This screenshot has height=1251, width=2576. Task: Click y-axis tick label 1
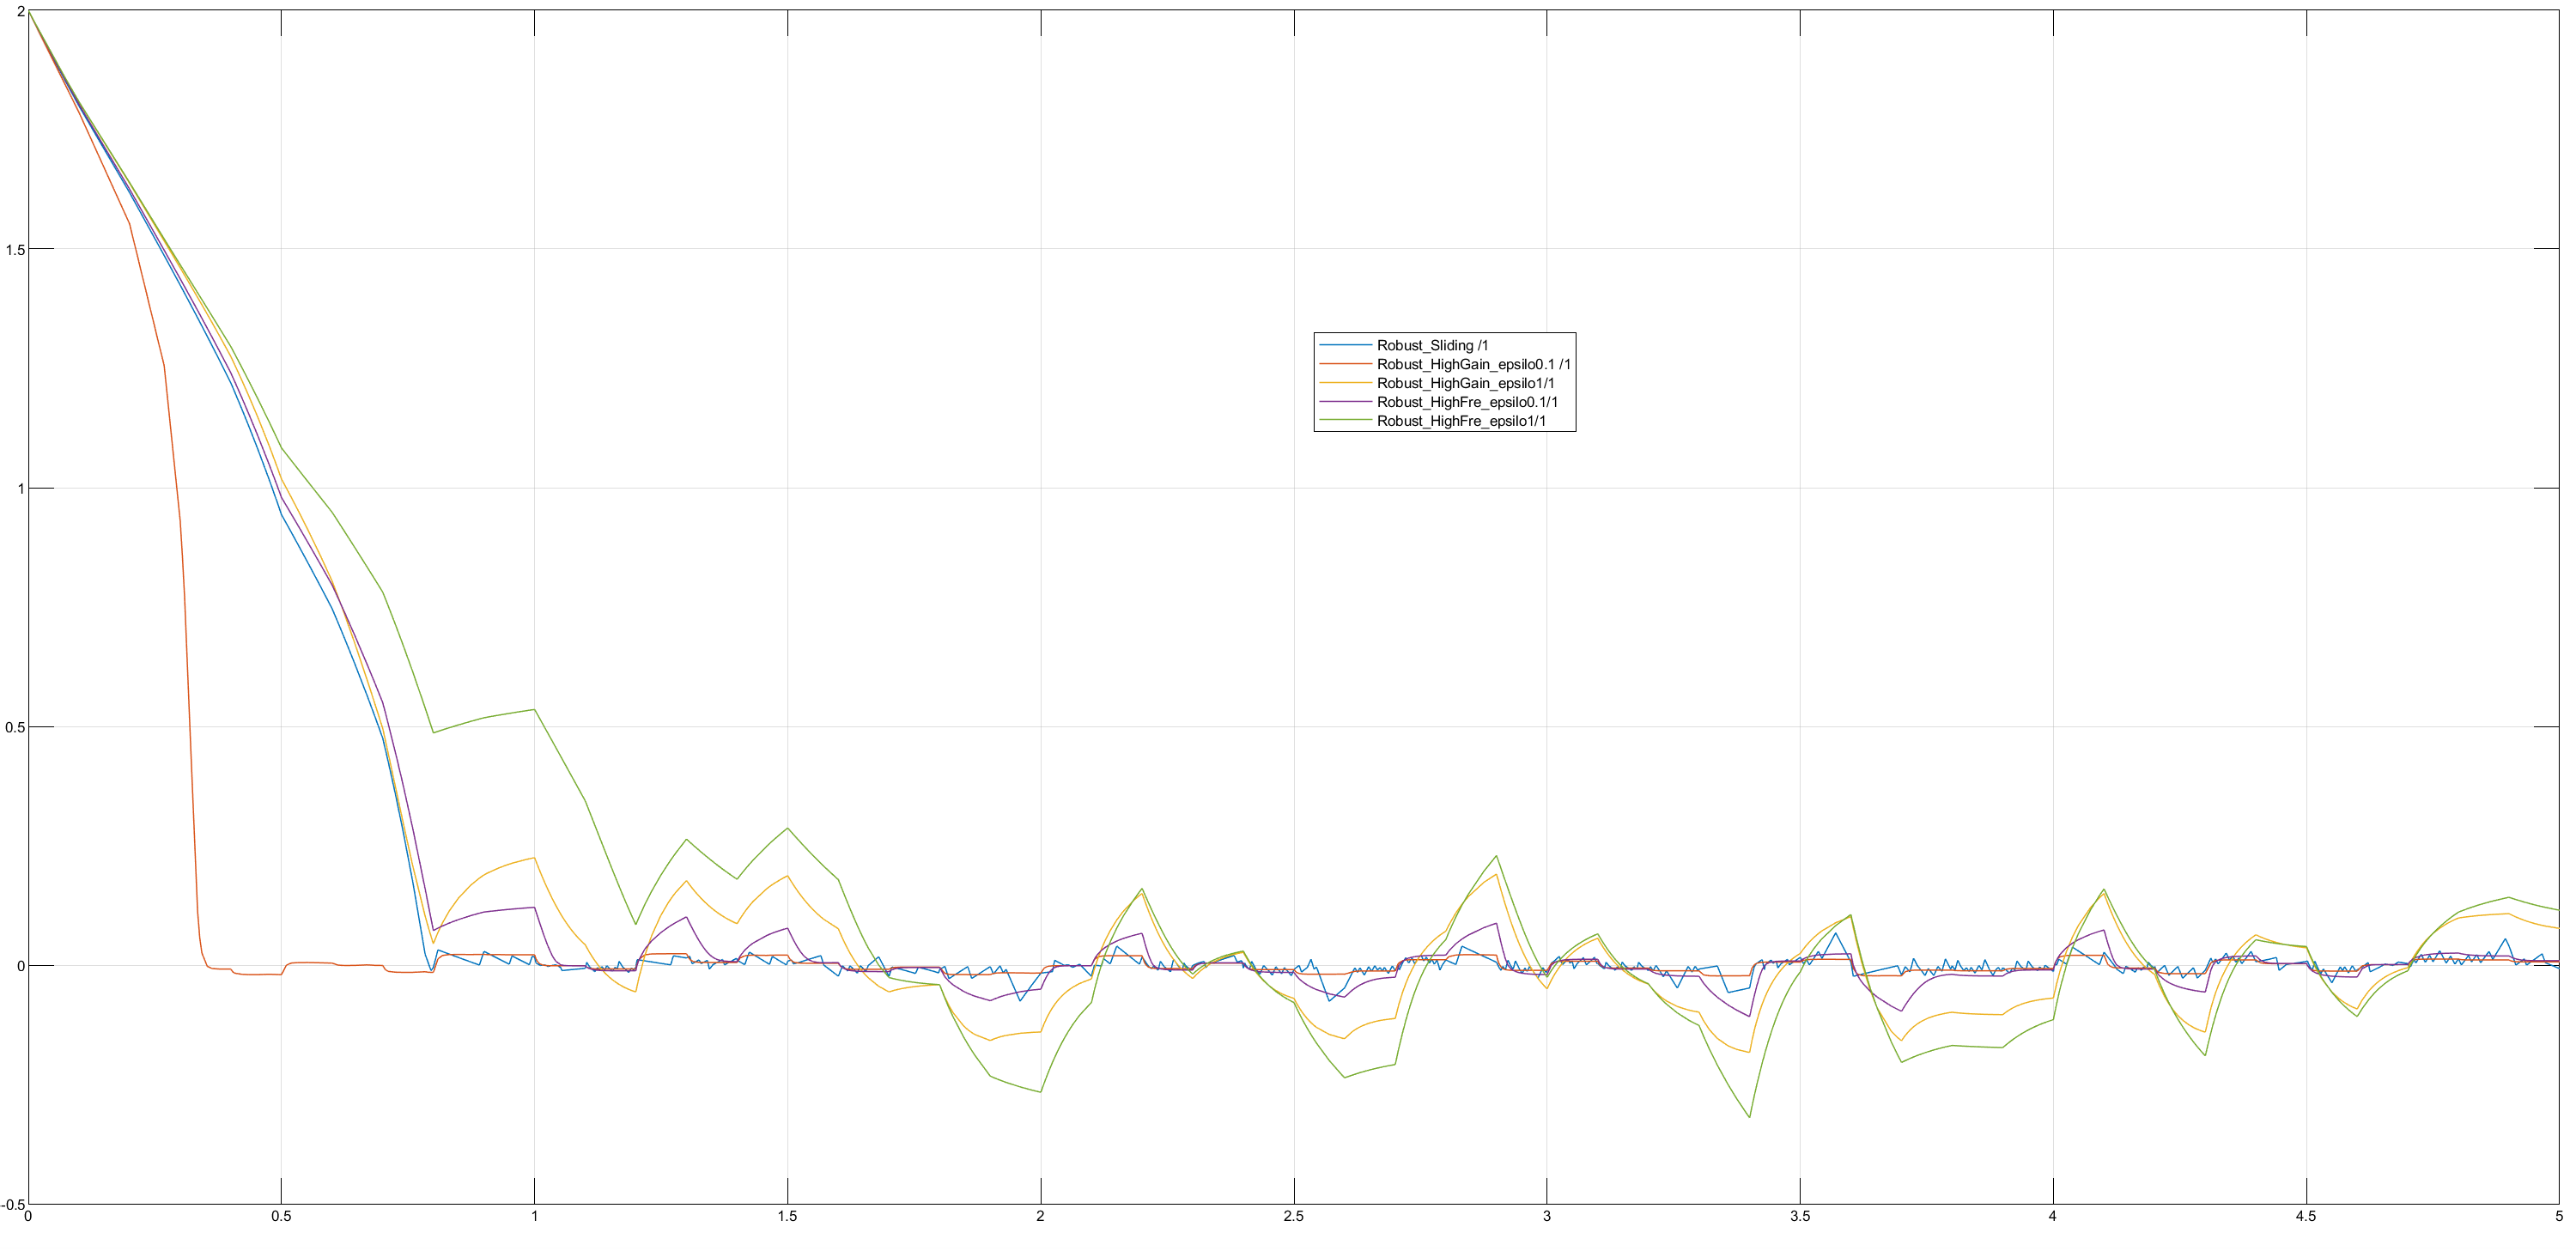point(19,489)
